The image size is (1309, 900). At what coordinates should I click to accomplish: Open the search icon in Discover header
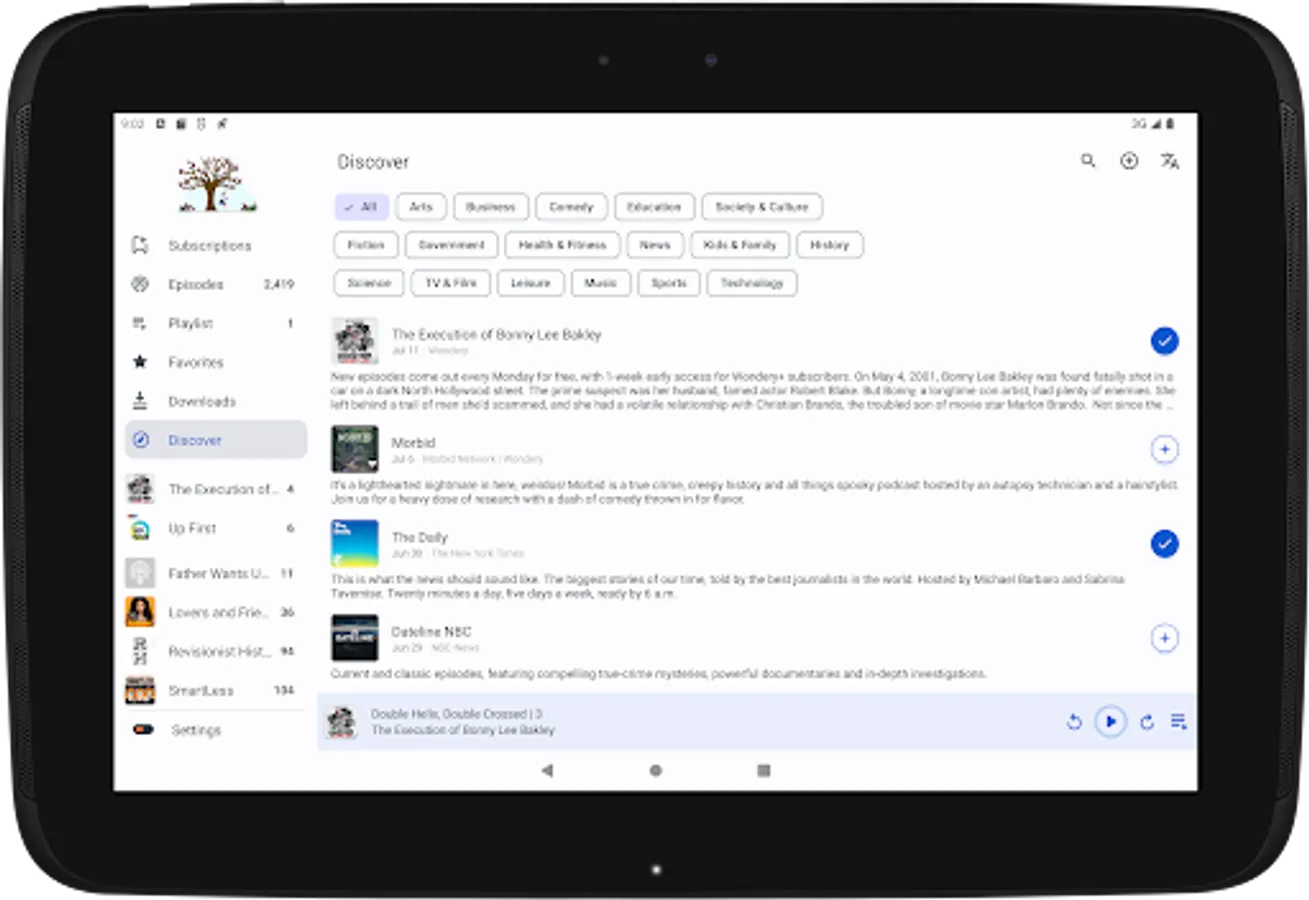(1088, 161)
